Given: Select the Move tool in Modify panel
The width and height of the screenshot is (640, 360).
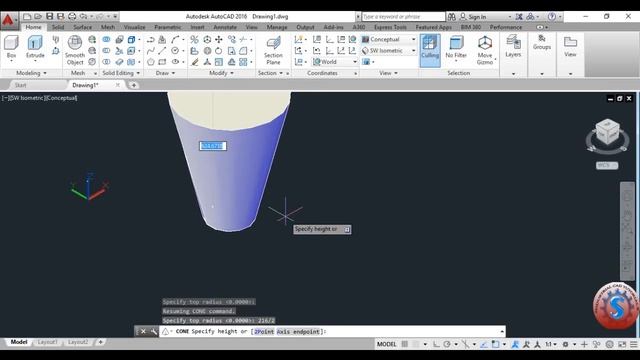Looking at the screenshot, I should (219, 39).
